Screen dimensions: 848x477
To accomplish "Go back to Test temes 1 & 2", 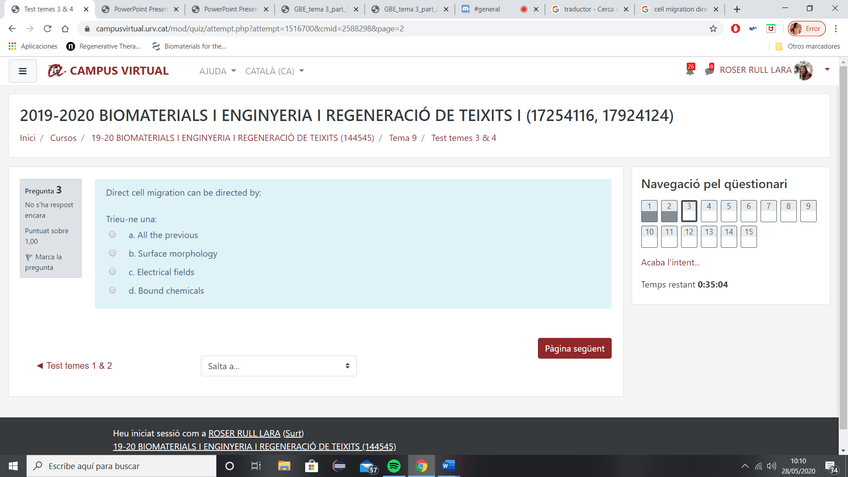I will 74,366.
